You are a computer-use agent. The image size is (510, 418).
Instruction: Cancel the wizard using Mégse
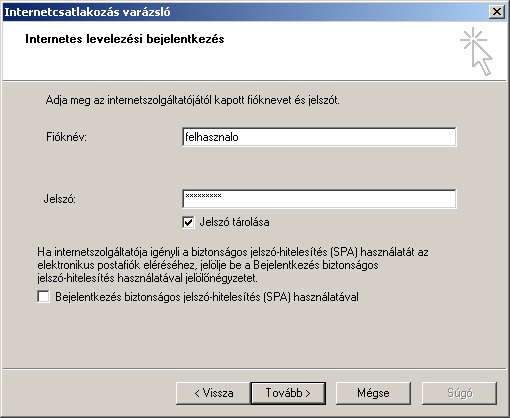point(373,393)
